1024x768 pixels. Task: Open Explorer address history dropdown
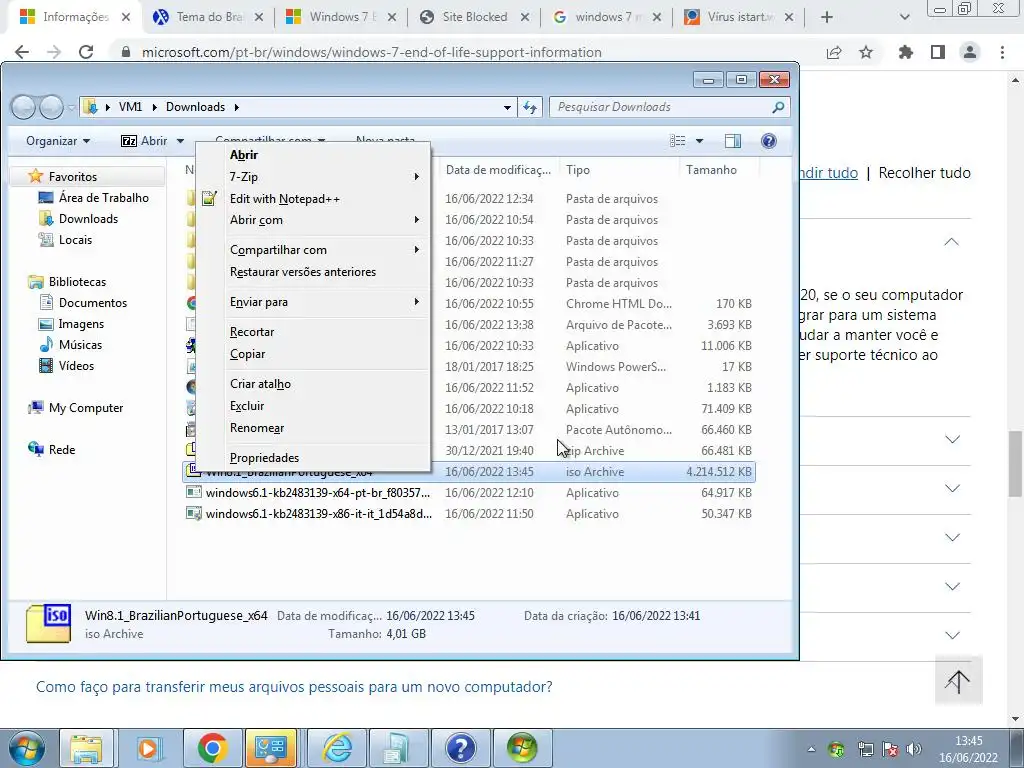[507, 107]
